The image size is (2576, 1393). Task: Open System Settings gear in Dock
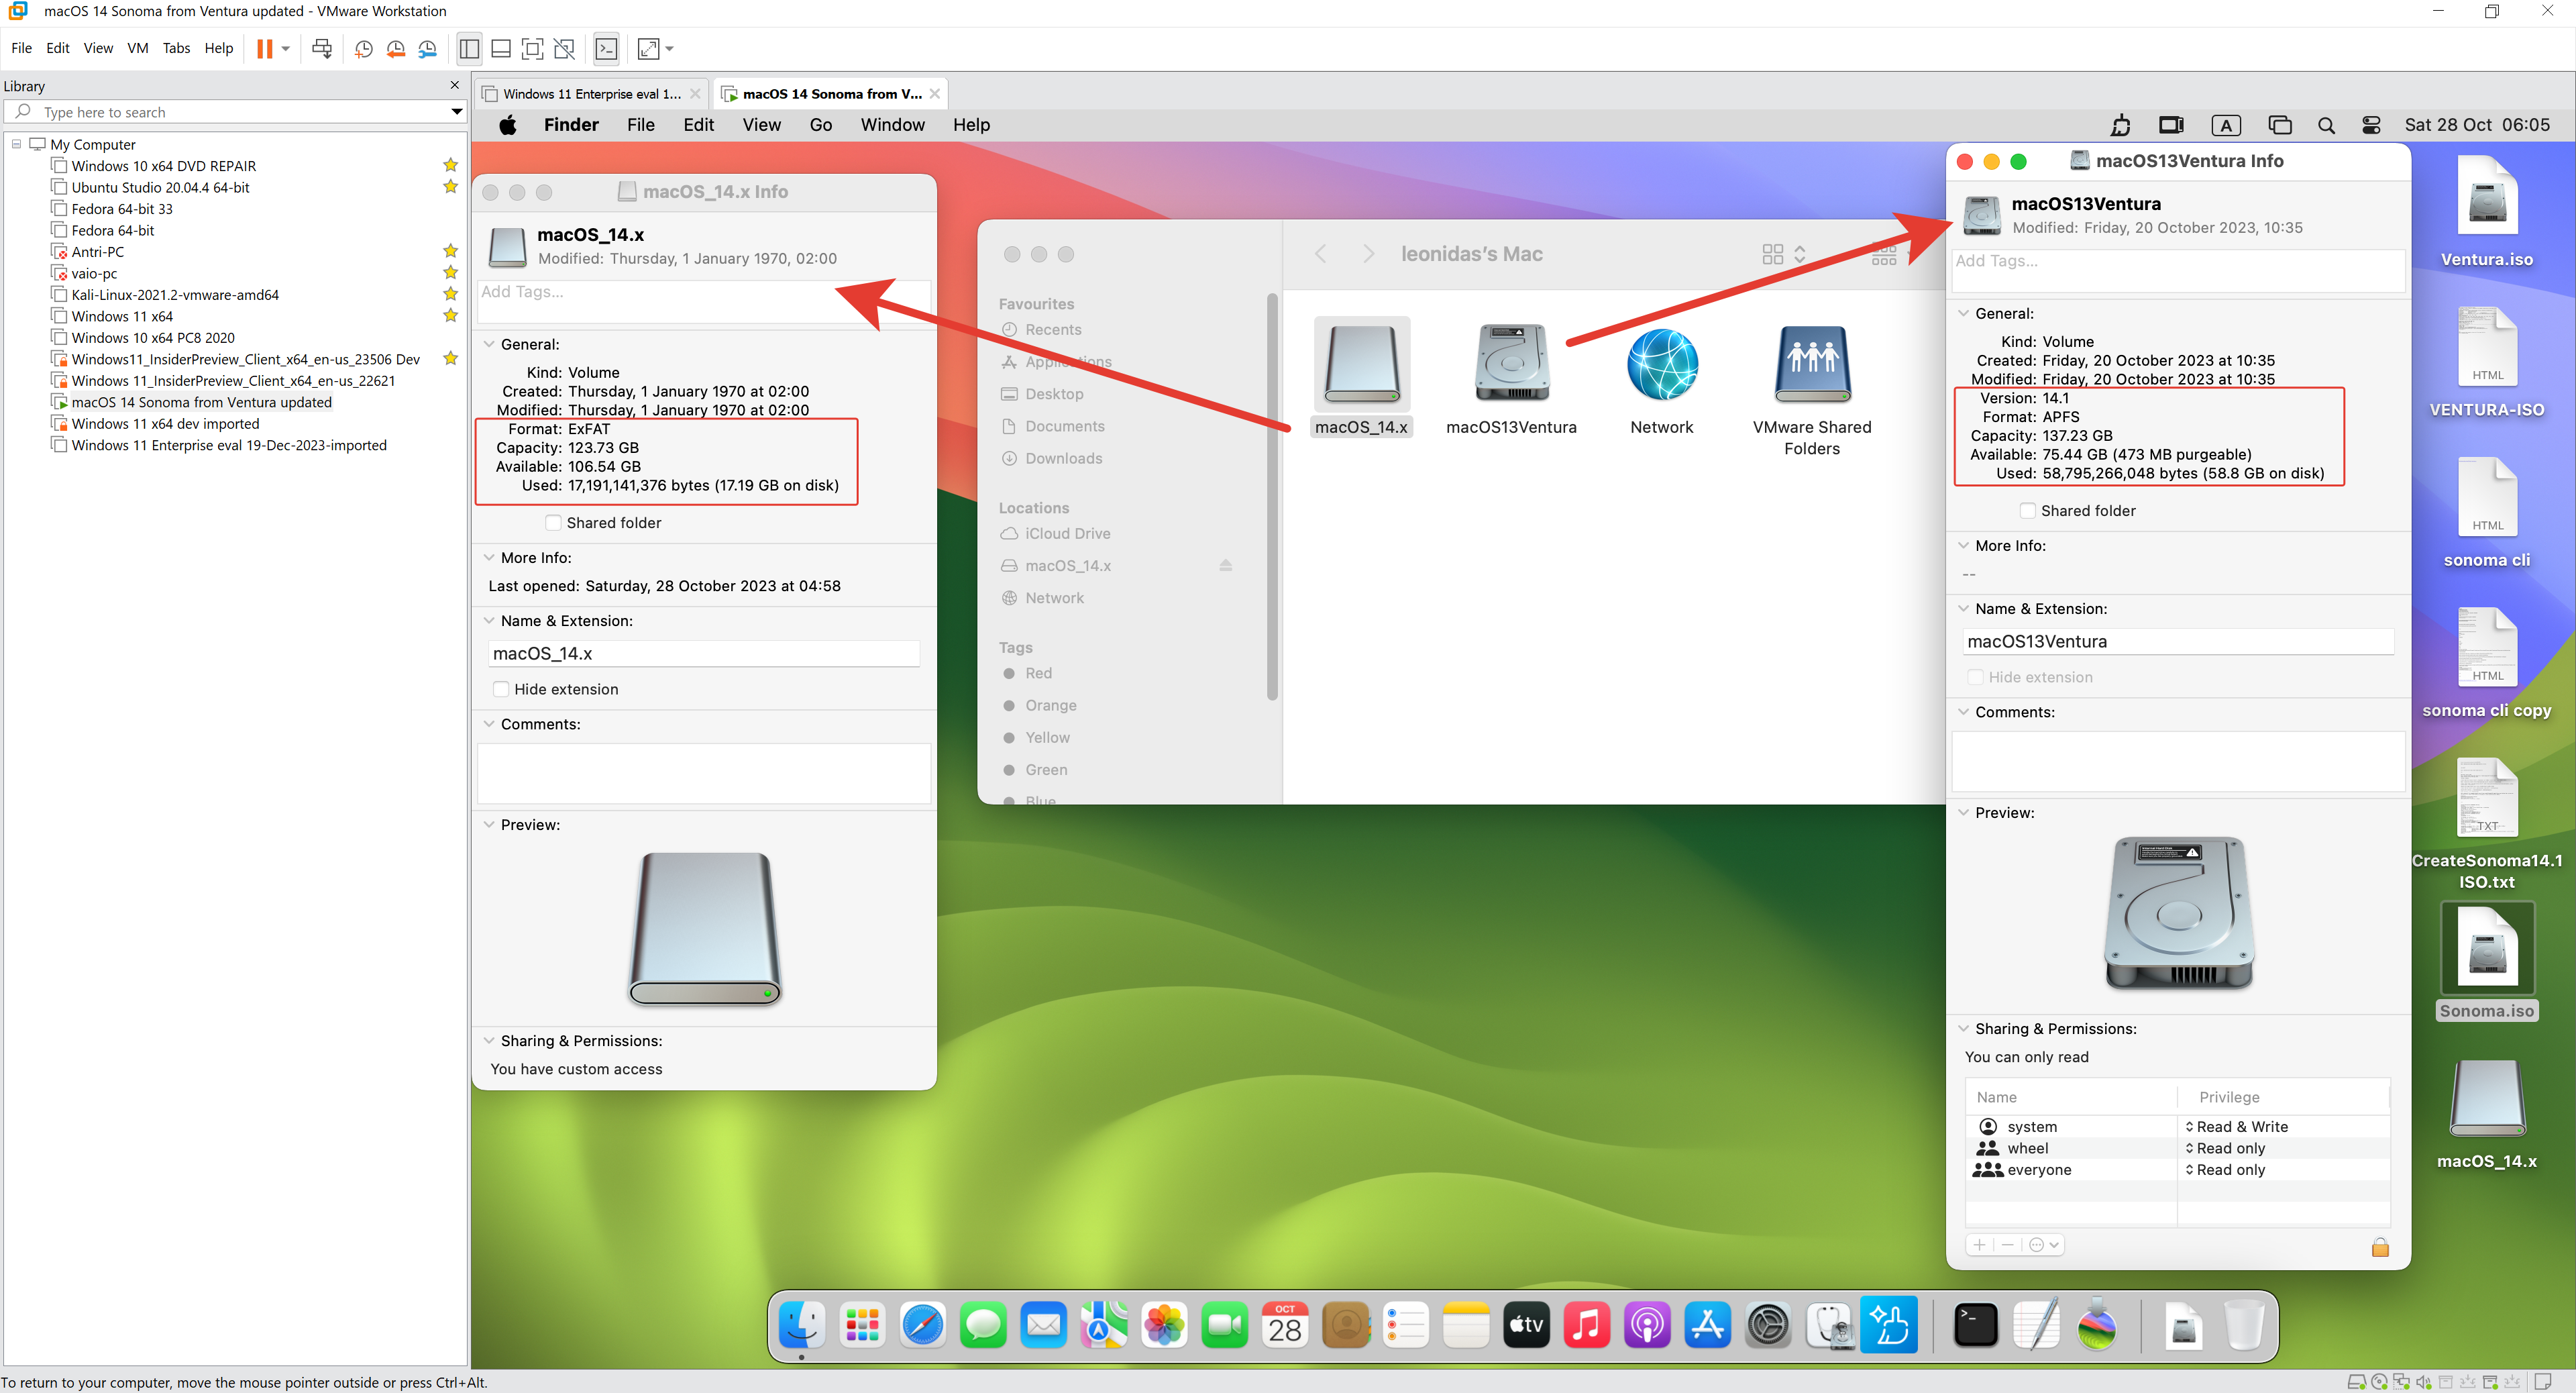tap(1768, 1325)
